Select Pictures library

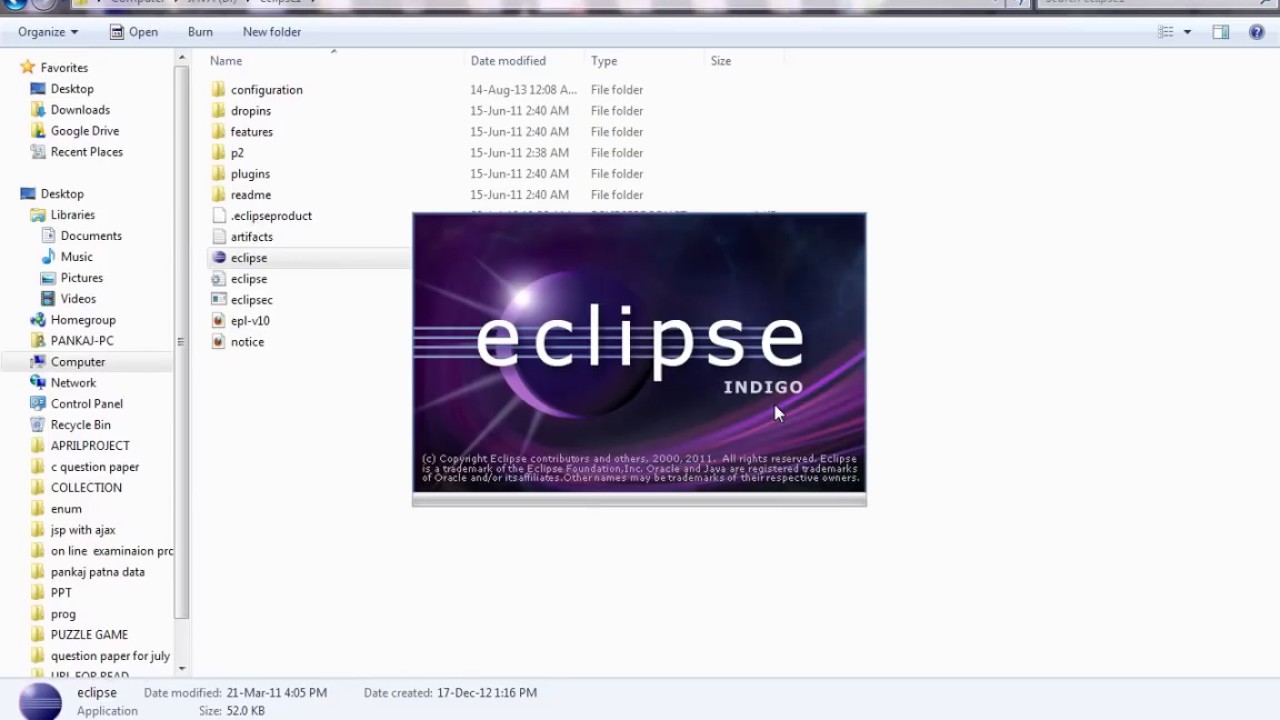click(x=82, y=278)
